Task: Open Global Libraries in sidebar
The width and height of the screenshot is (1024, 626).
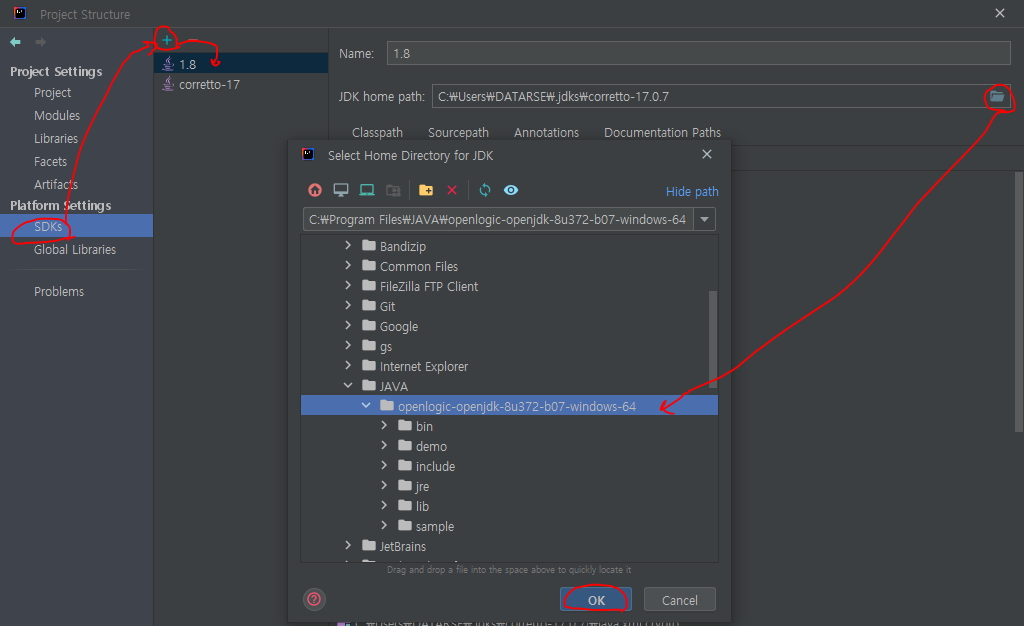Action: click(74, 249)
